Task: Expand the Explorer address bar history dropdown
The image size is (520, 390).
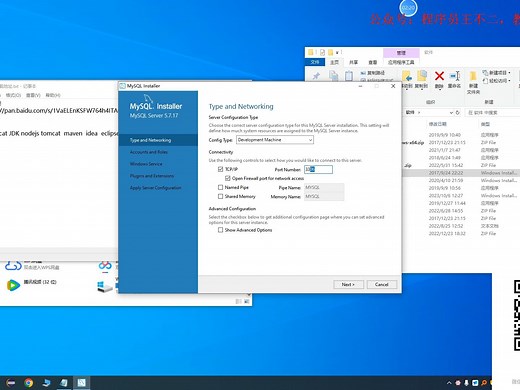Action: point(451,113)
